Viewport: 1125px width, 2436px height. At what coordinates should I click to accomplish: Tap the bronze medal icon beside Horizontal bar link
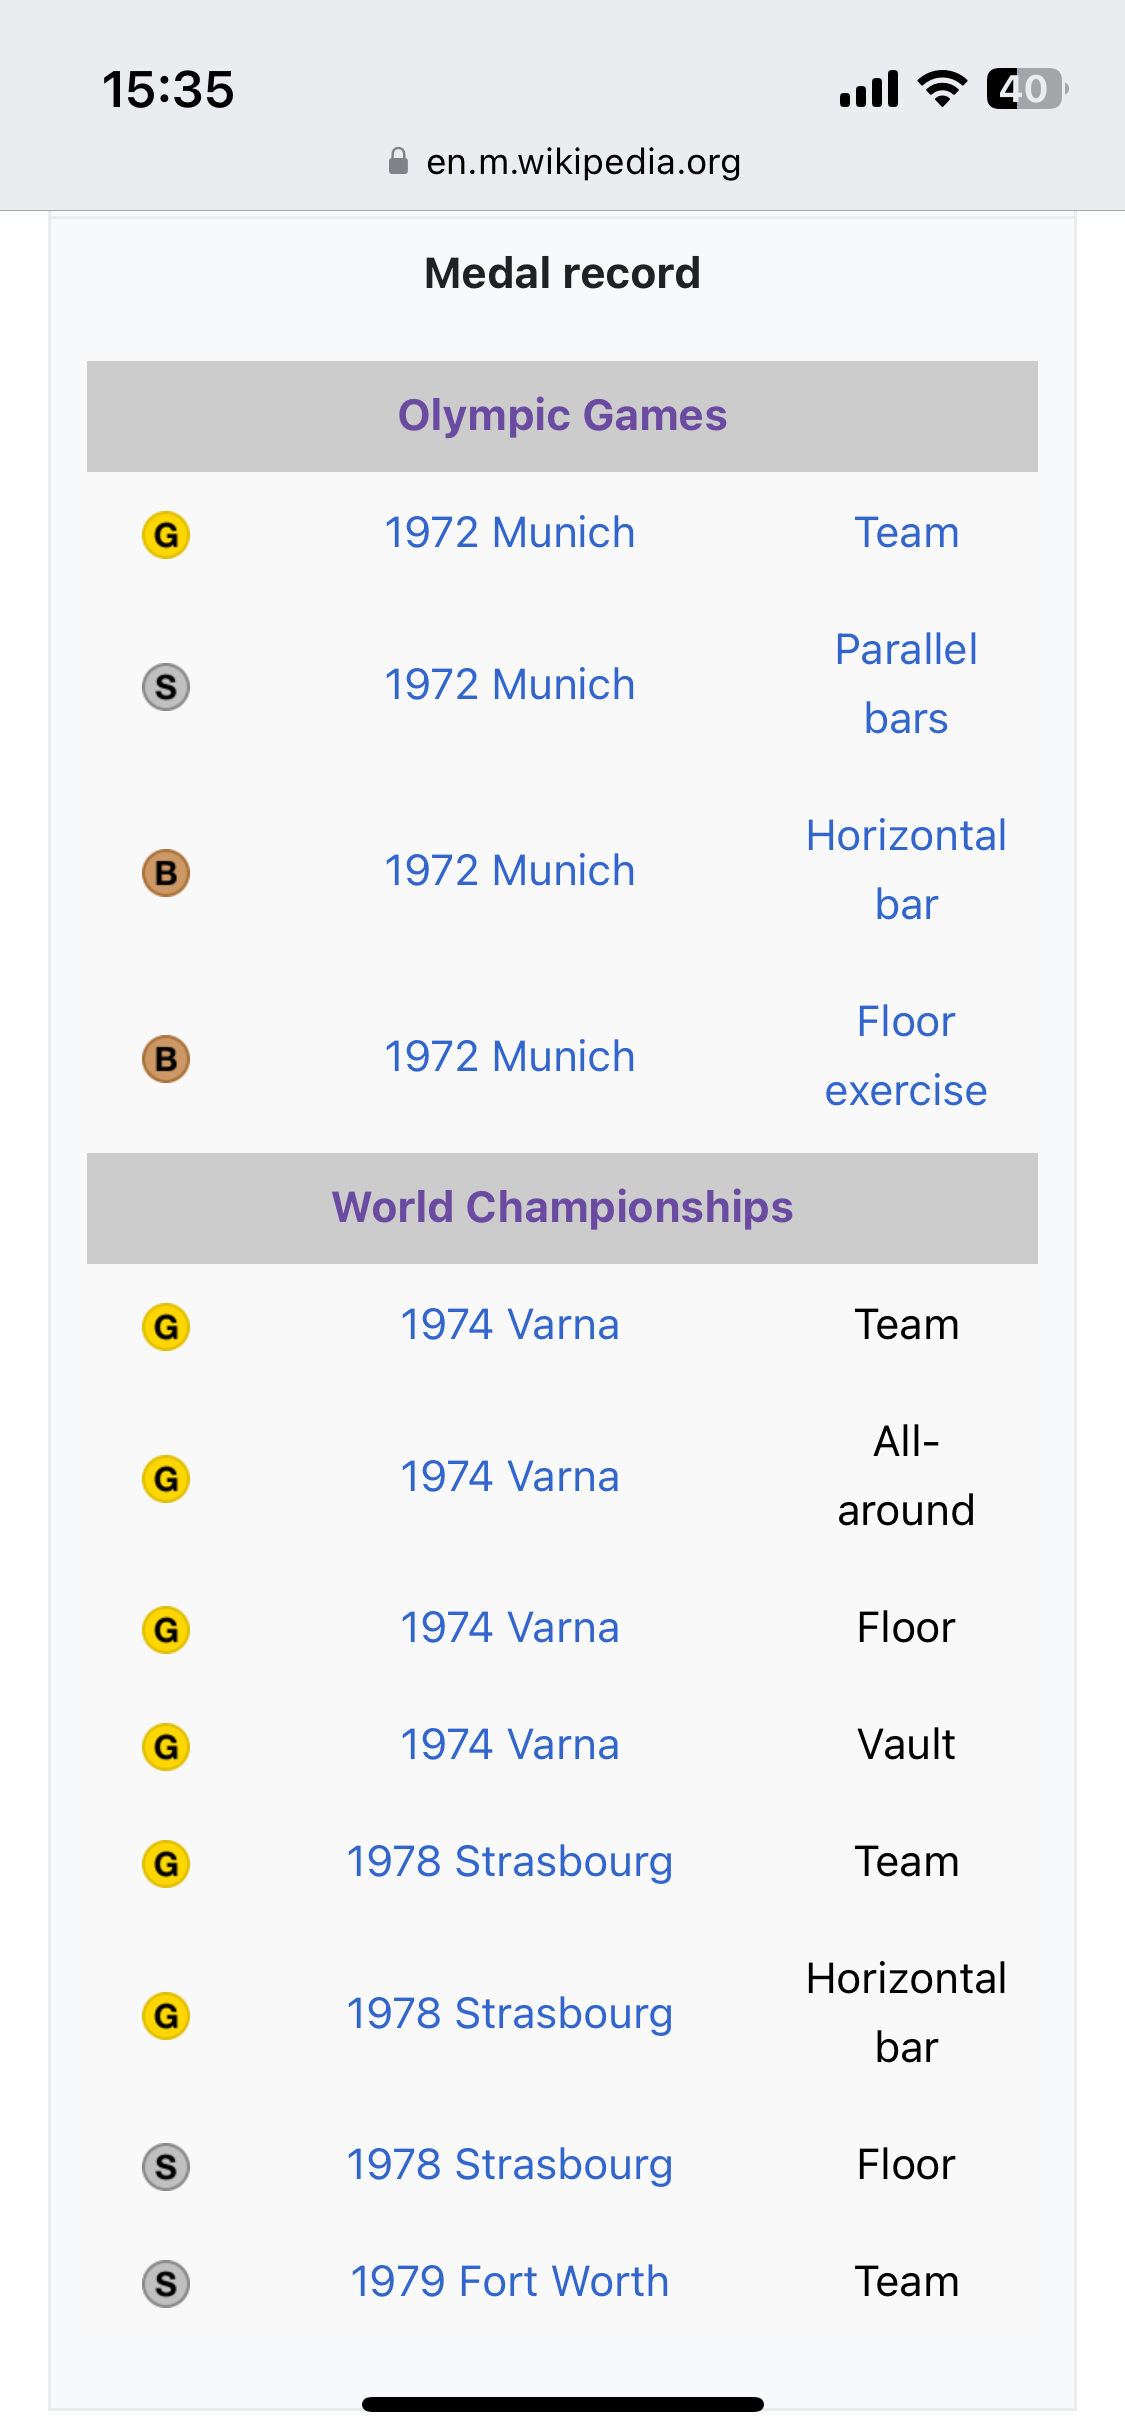[166, 872]
